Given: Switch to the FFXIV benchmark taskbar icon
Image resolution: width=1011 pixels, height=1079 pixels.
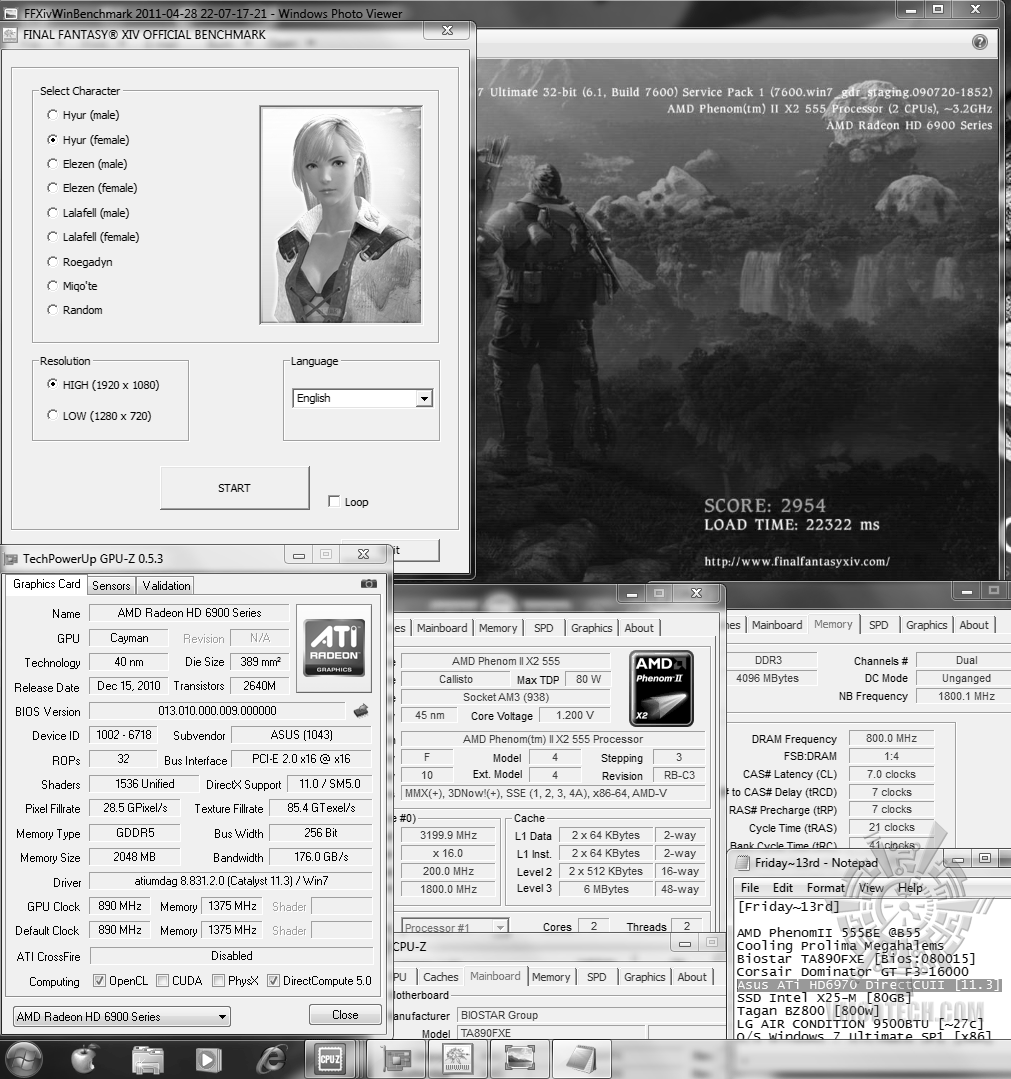Looking at the screenshot, I should click(458, 1060).
